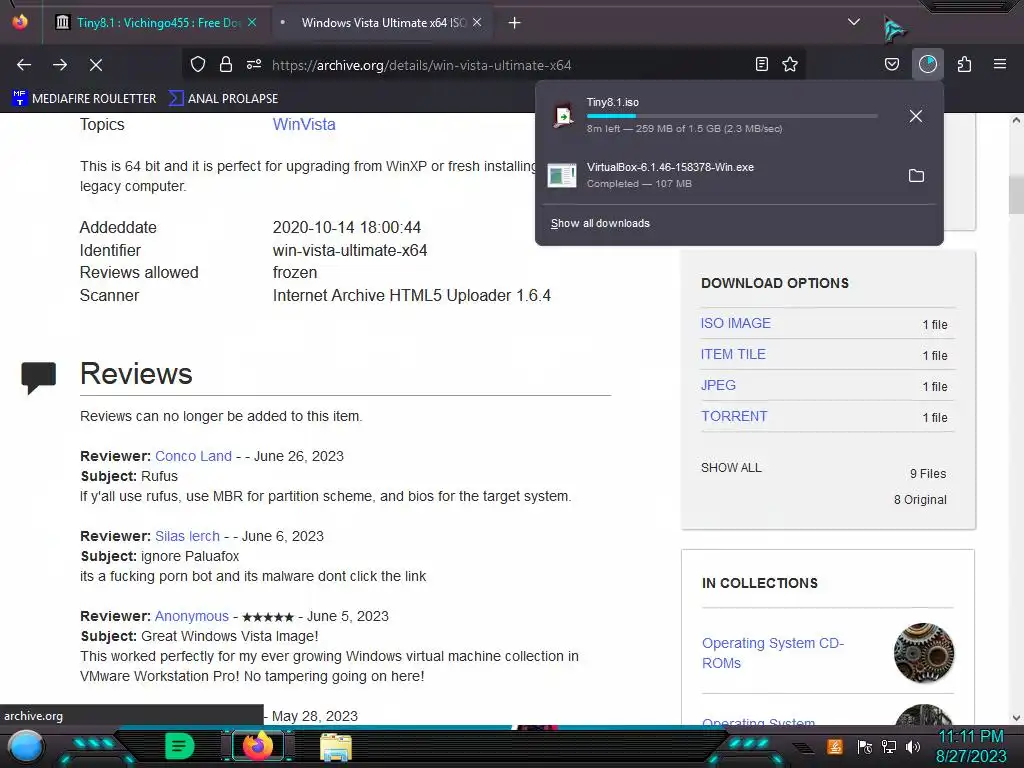Click the scrollbar up arrow

coord(1016,121)
